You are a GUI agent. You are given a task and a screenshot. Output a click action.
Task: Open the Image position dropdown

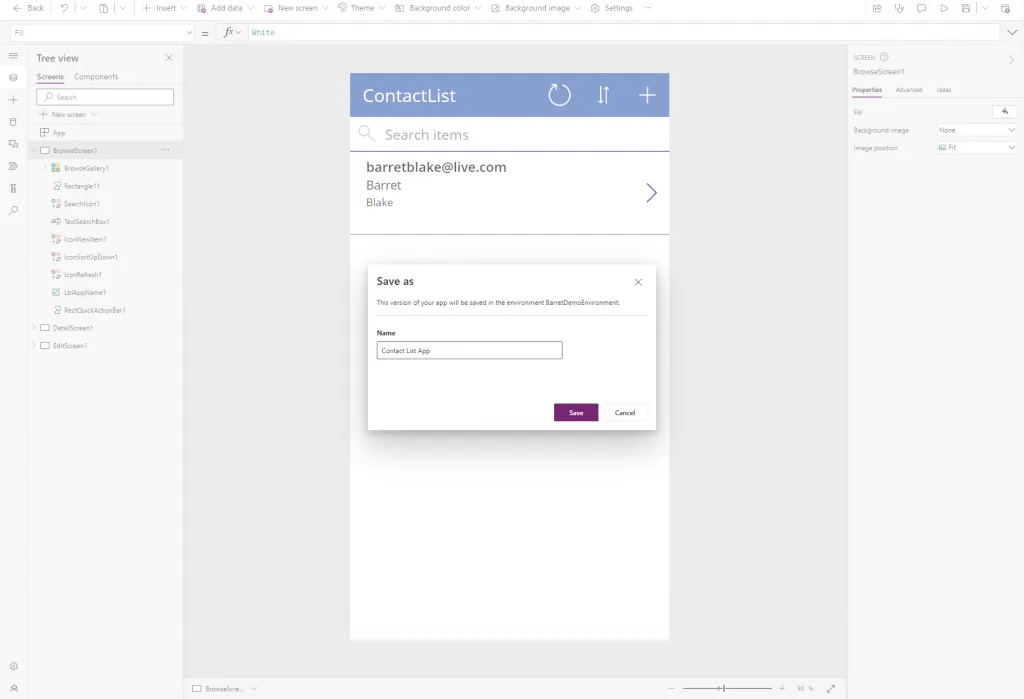(x=977, y=148)
